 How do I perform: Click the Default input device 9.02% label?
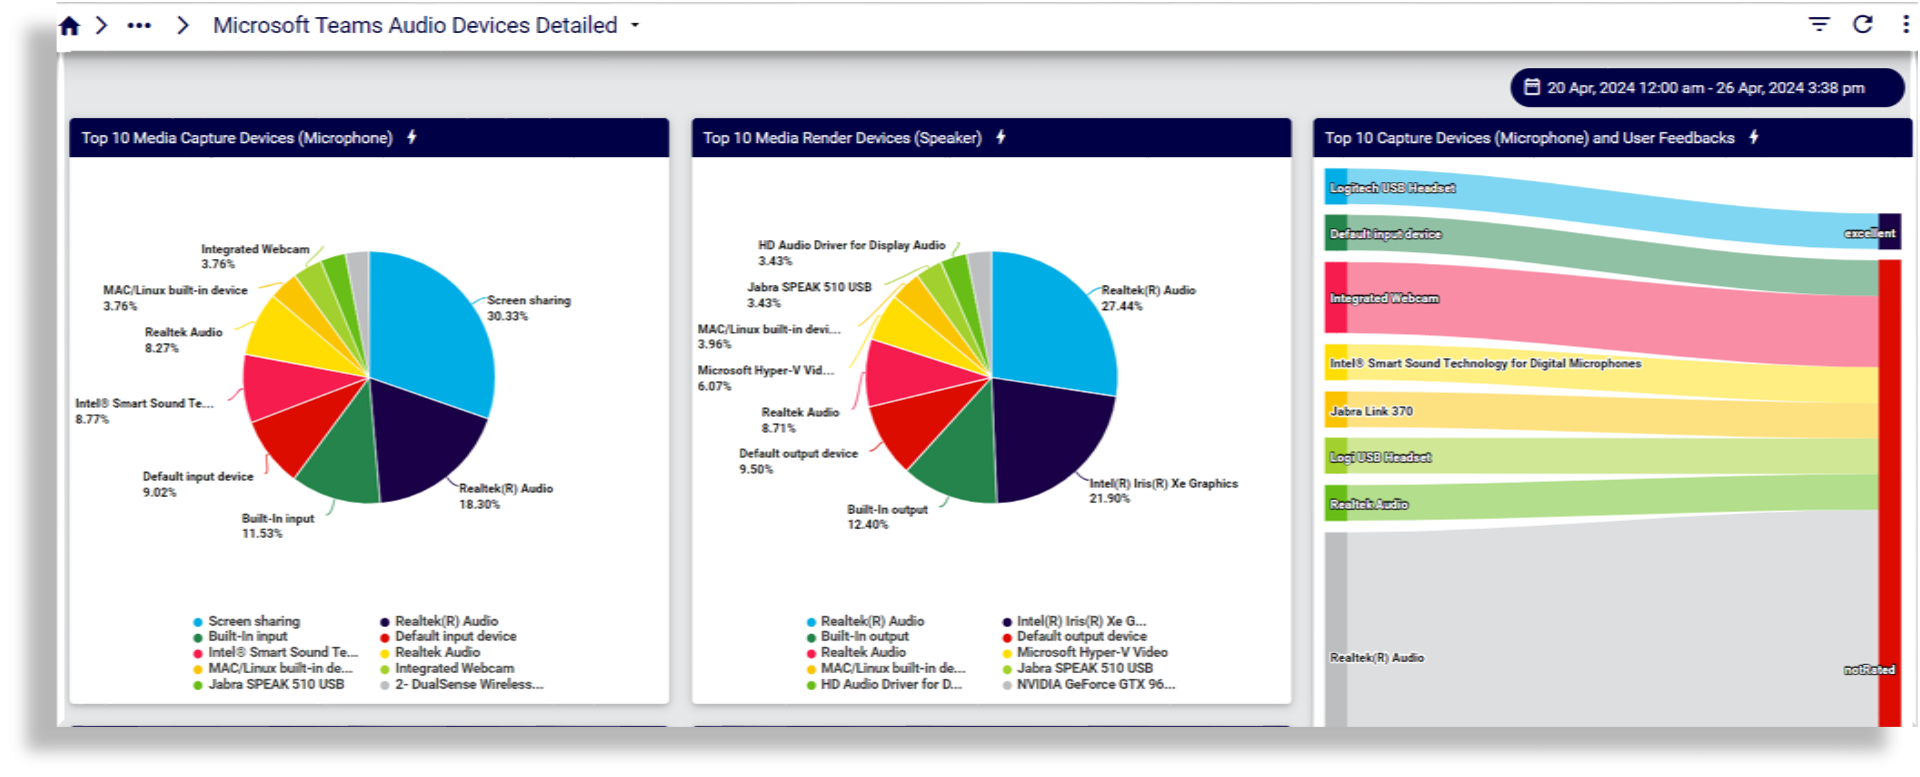pyautogui.click(x=198, y=484)
